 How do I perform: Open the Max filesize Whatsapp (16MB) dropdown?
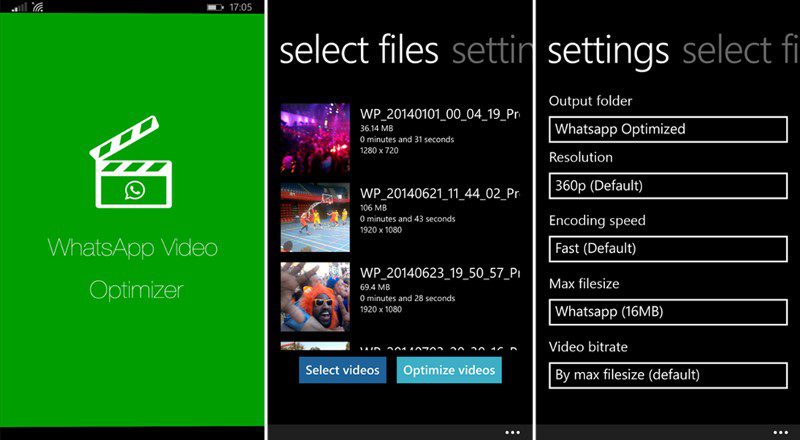point(668,312)
